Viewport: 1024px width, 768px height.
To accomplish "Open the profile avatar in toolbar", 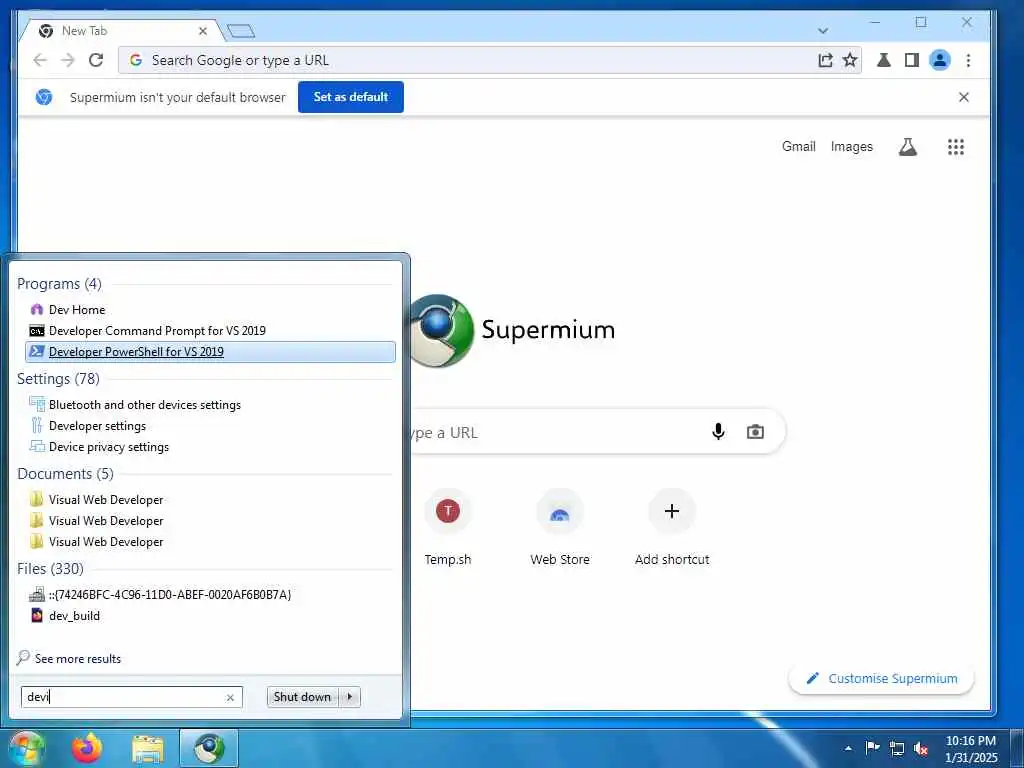I will click(x=940, y=60).
